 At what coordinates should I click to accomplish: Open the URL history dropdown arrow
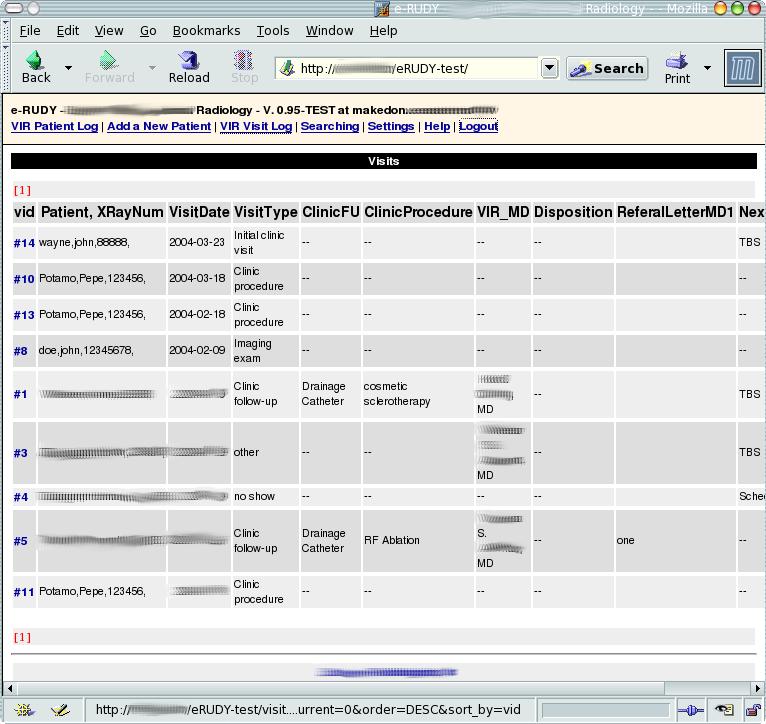coord(550,68)
